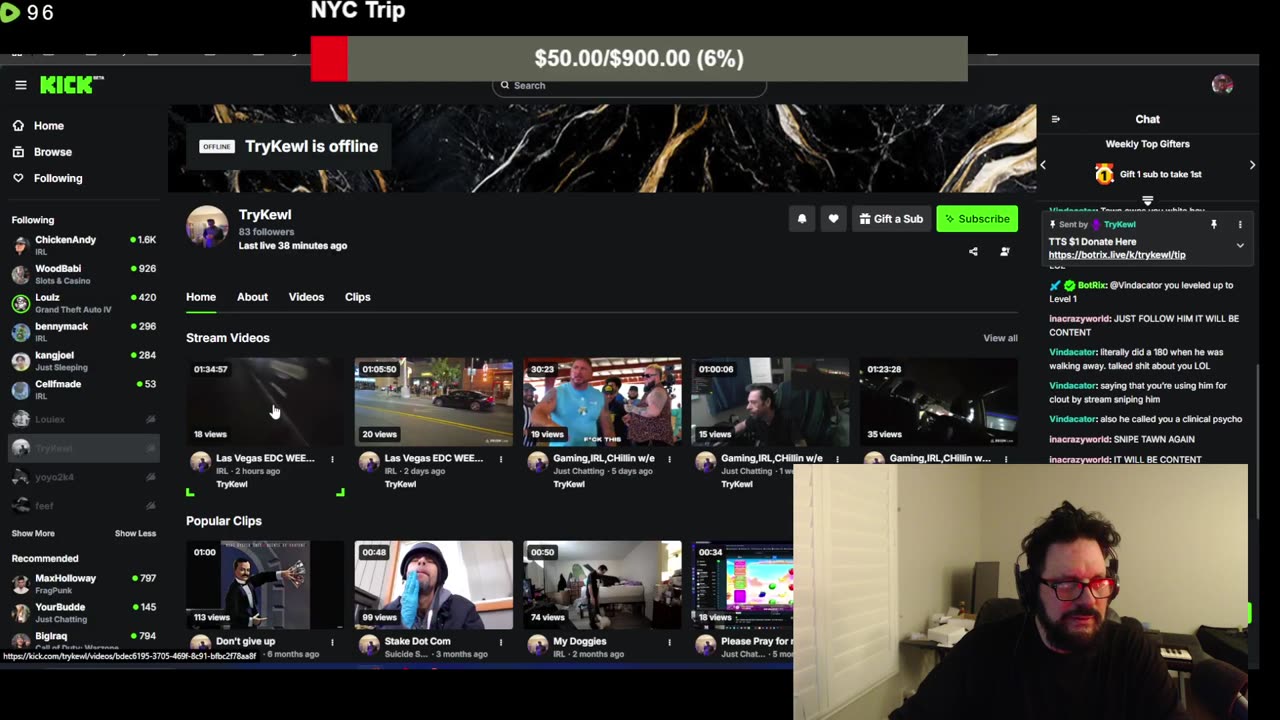Open the 01:00:06 video thumbnail

point(770,402)
